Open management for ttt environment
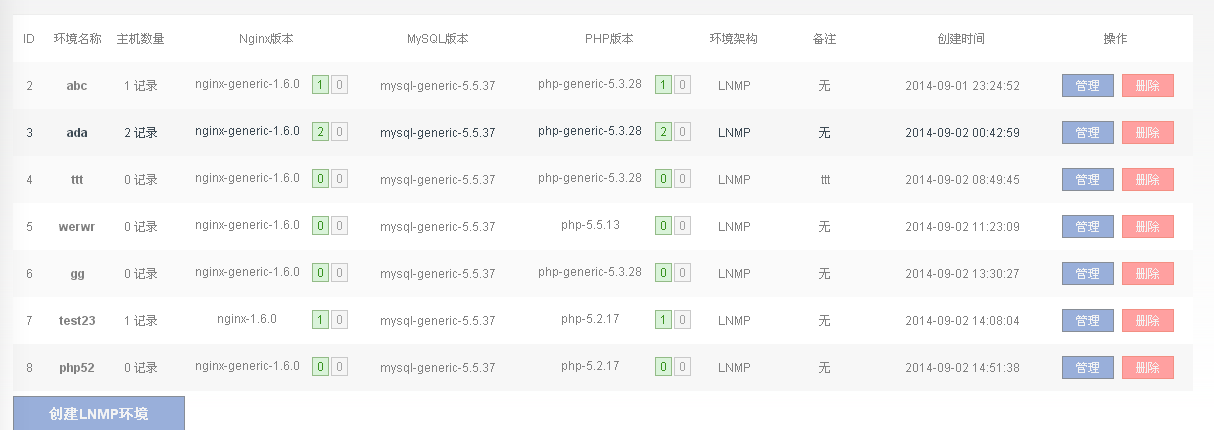This screenshot has width=1214, height=430. pos(1087,180)
